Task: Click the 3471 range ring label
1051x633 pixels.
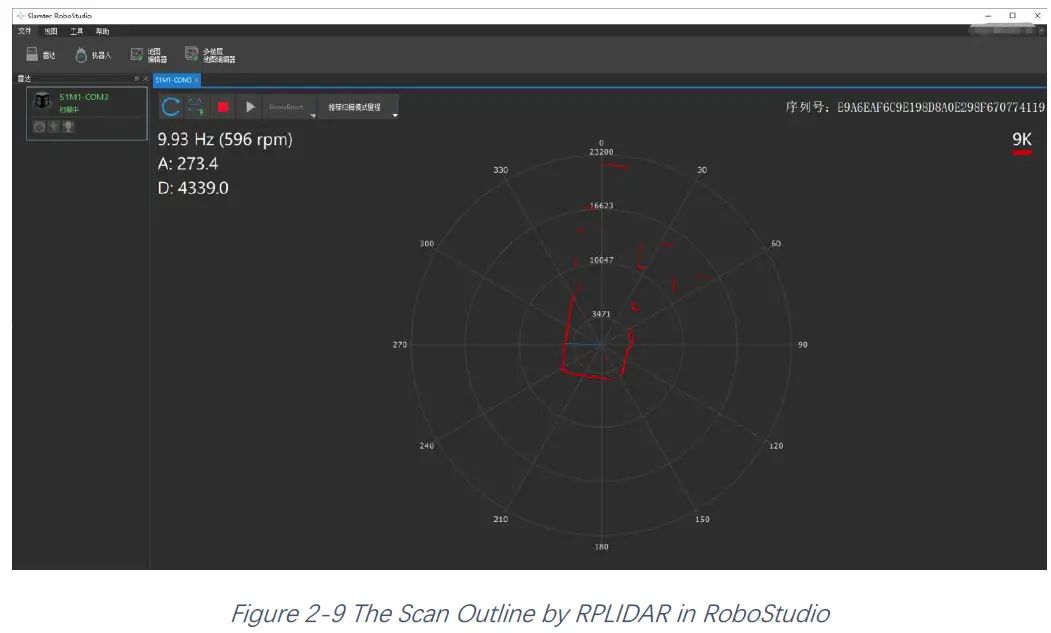Action: pos(601,314)
